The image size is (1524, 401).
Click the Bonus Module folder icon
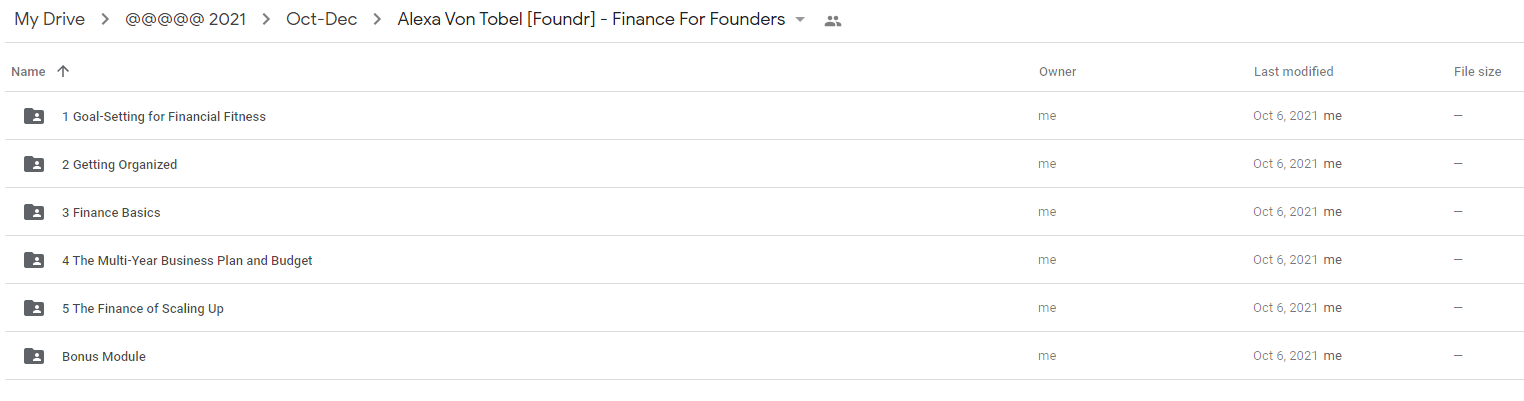click(34, 356)
